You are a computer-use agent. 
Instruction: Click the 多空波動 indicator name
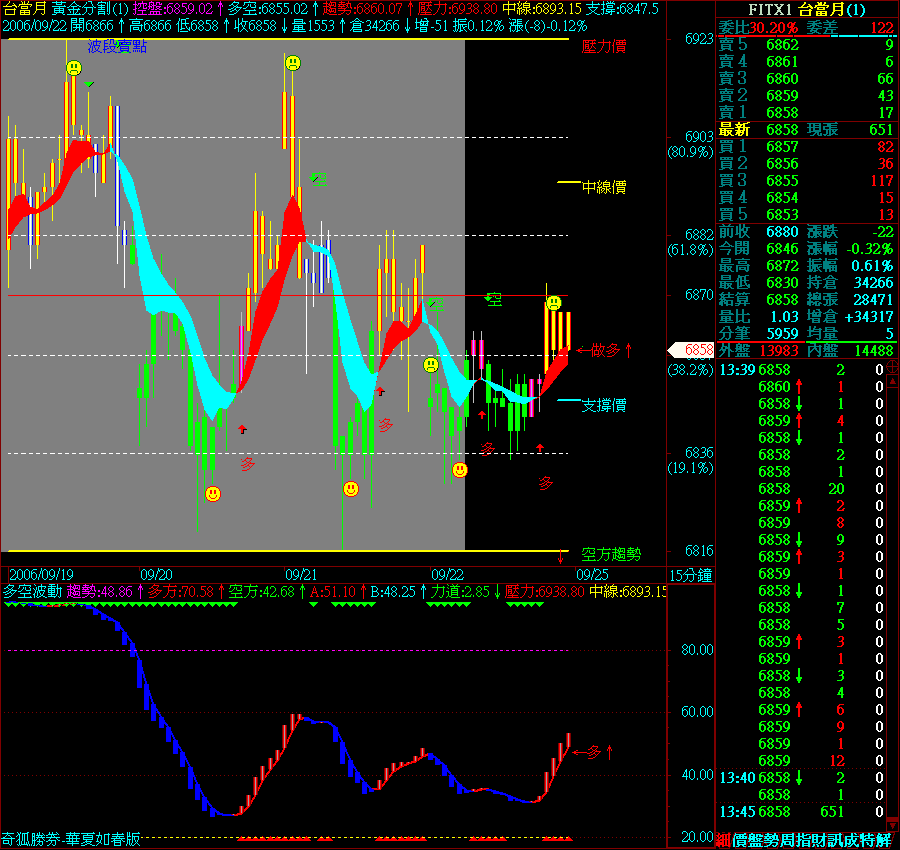(x=33, y=592)
